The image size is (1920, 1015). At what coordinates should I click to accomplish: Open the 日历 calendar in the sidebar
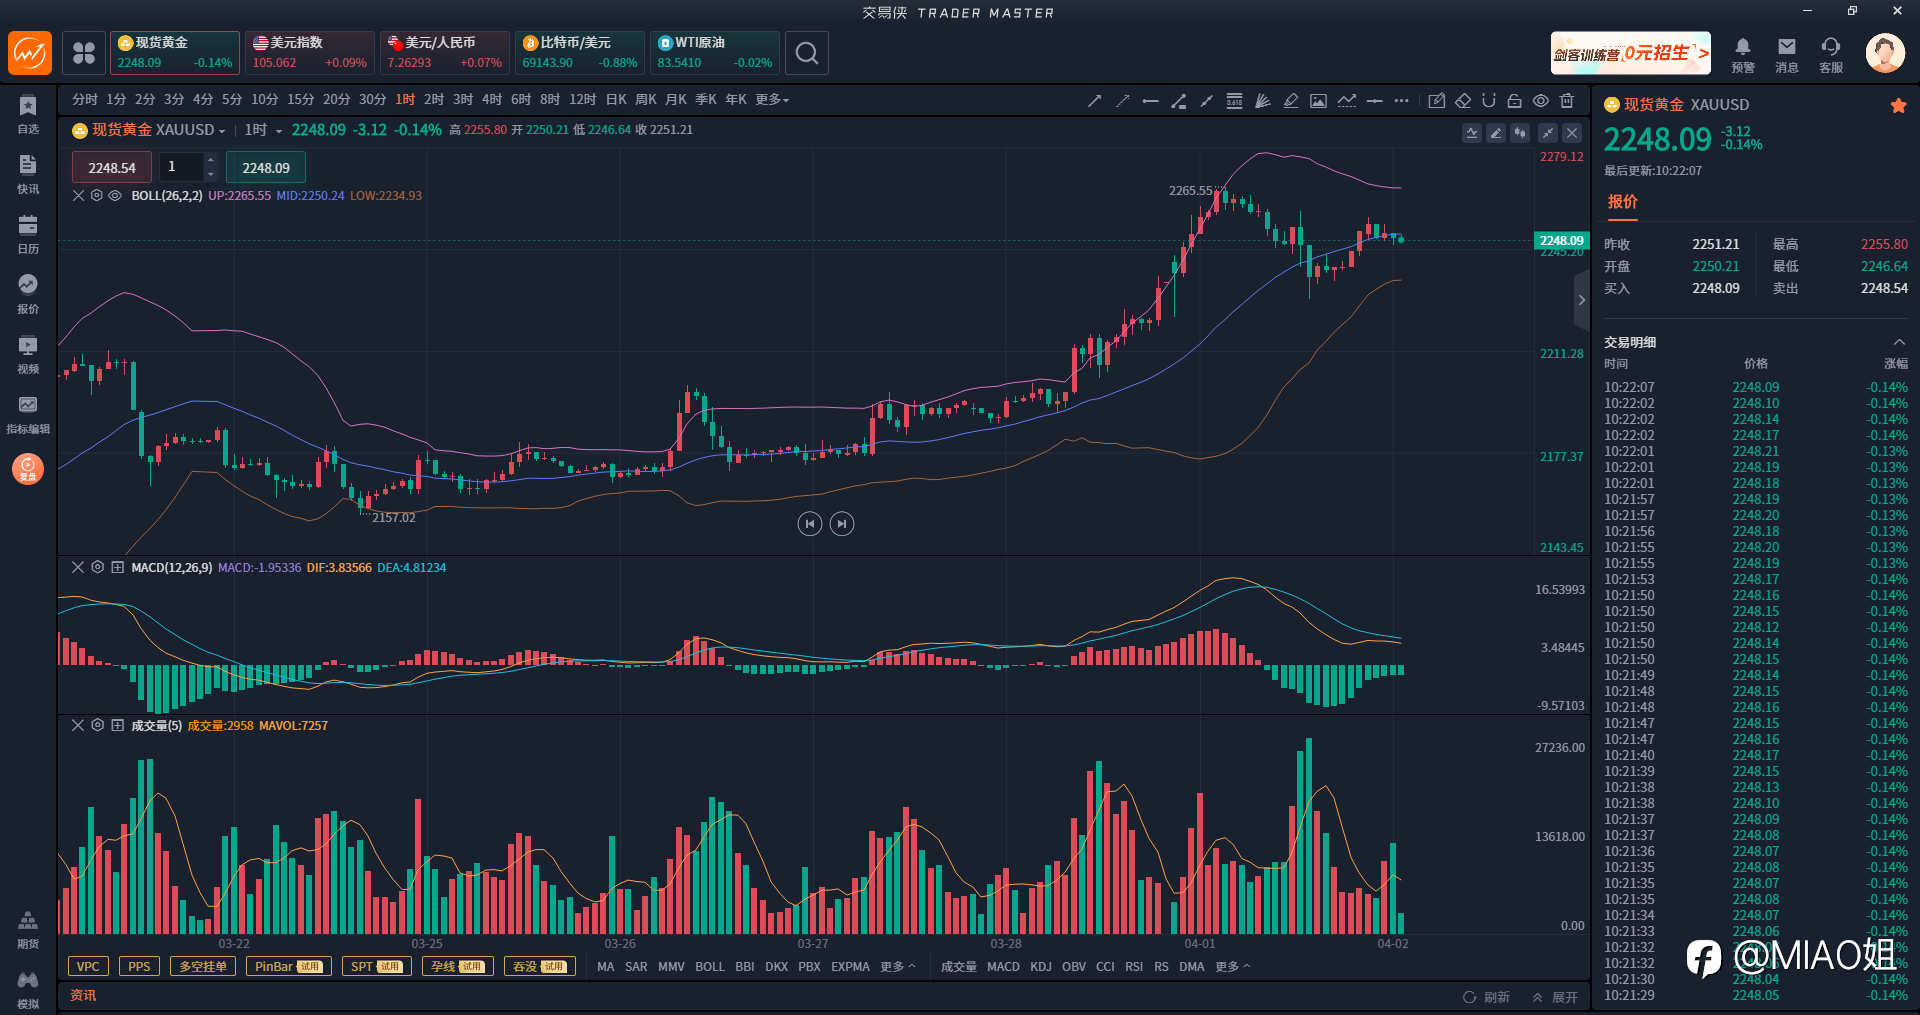pyautogui.click(x=28, y=234)
